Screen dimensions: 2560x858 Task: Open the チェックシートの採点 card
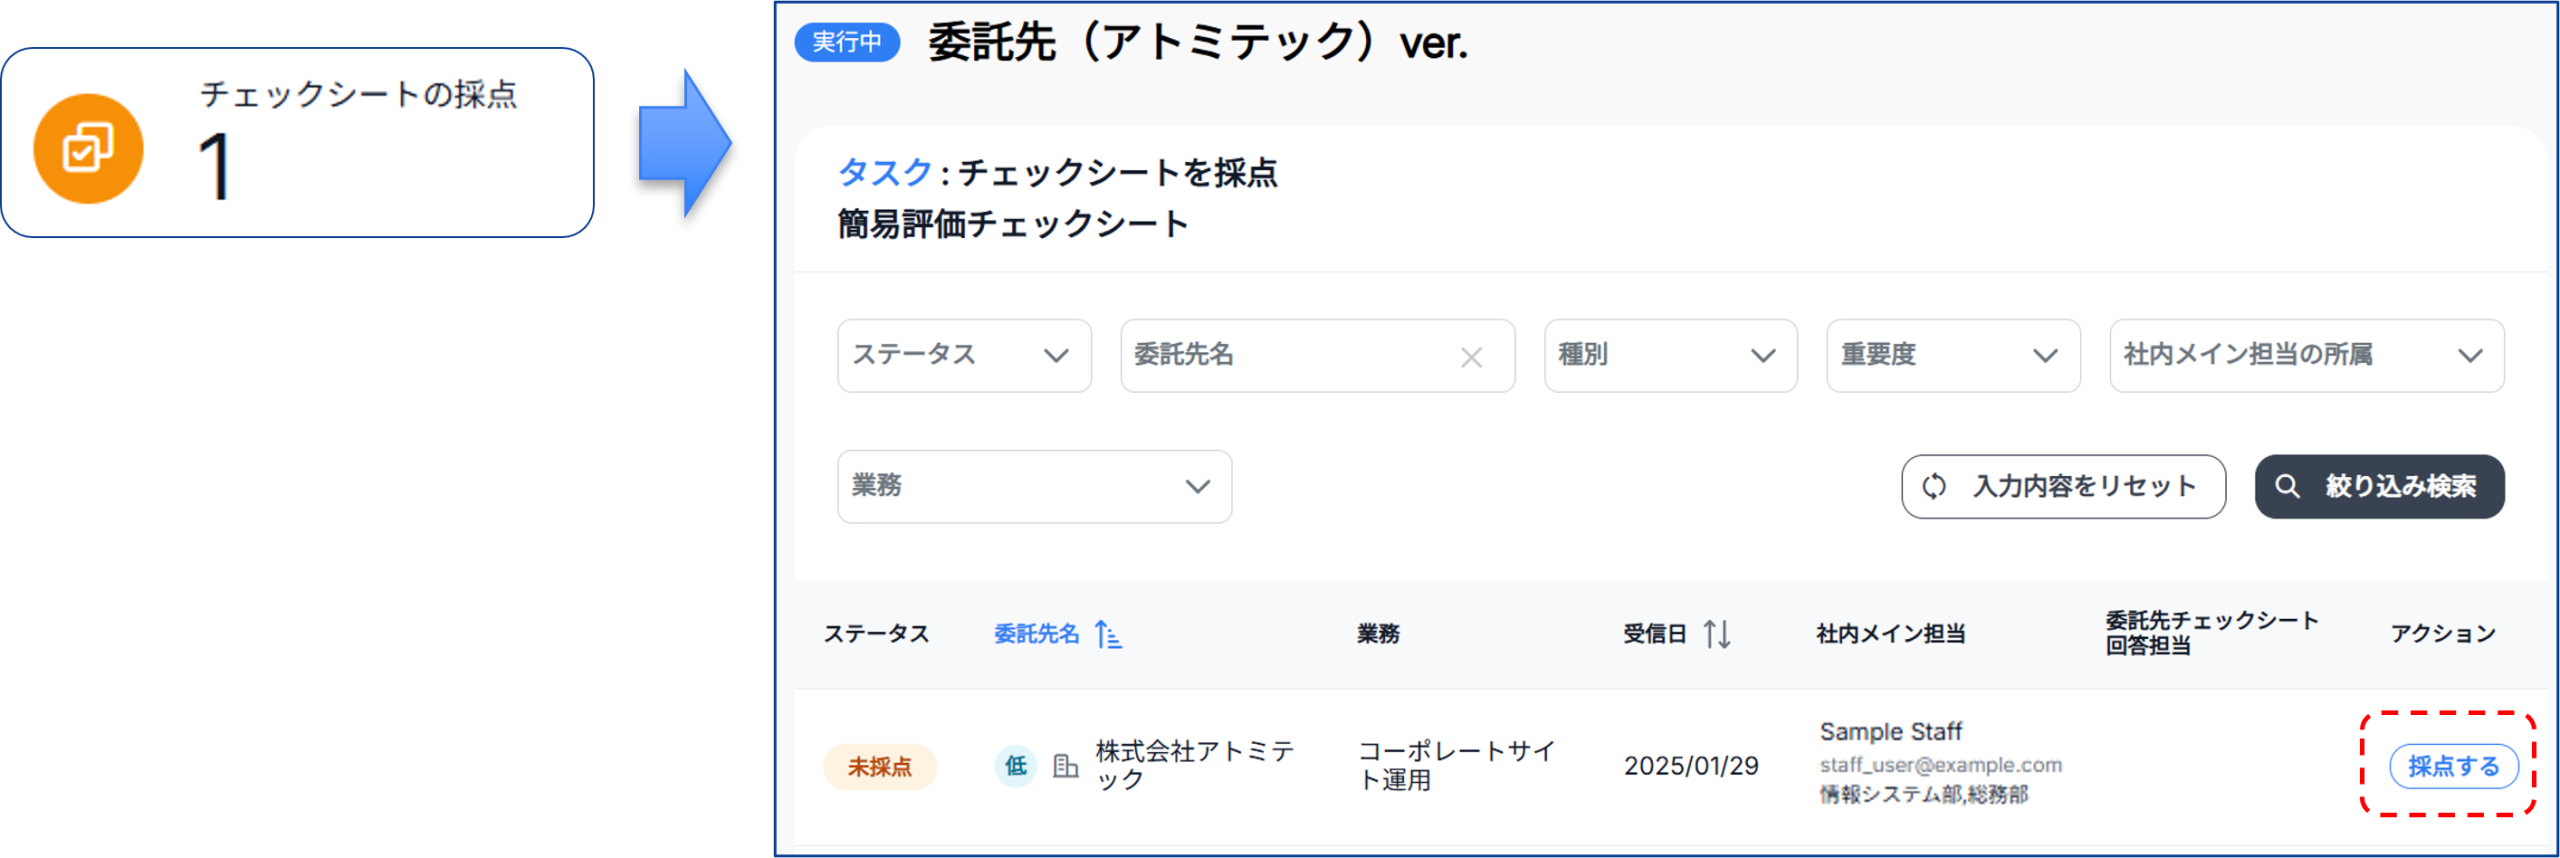[x=298, y=142]
